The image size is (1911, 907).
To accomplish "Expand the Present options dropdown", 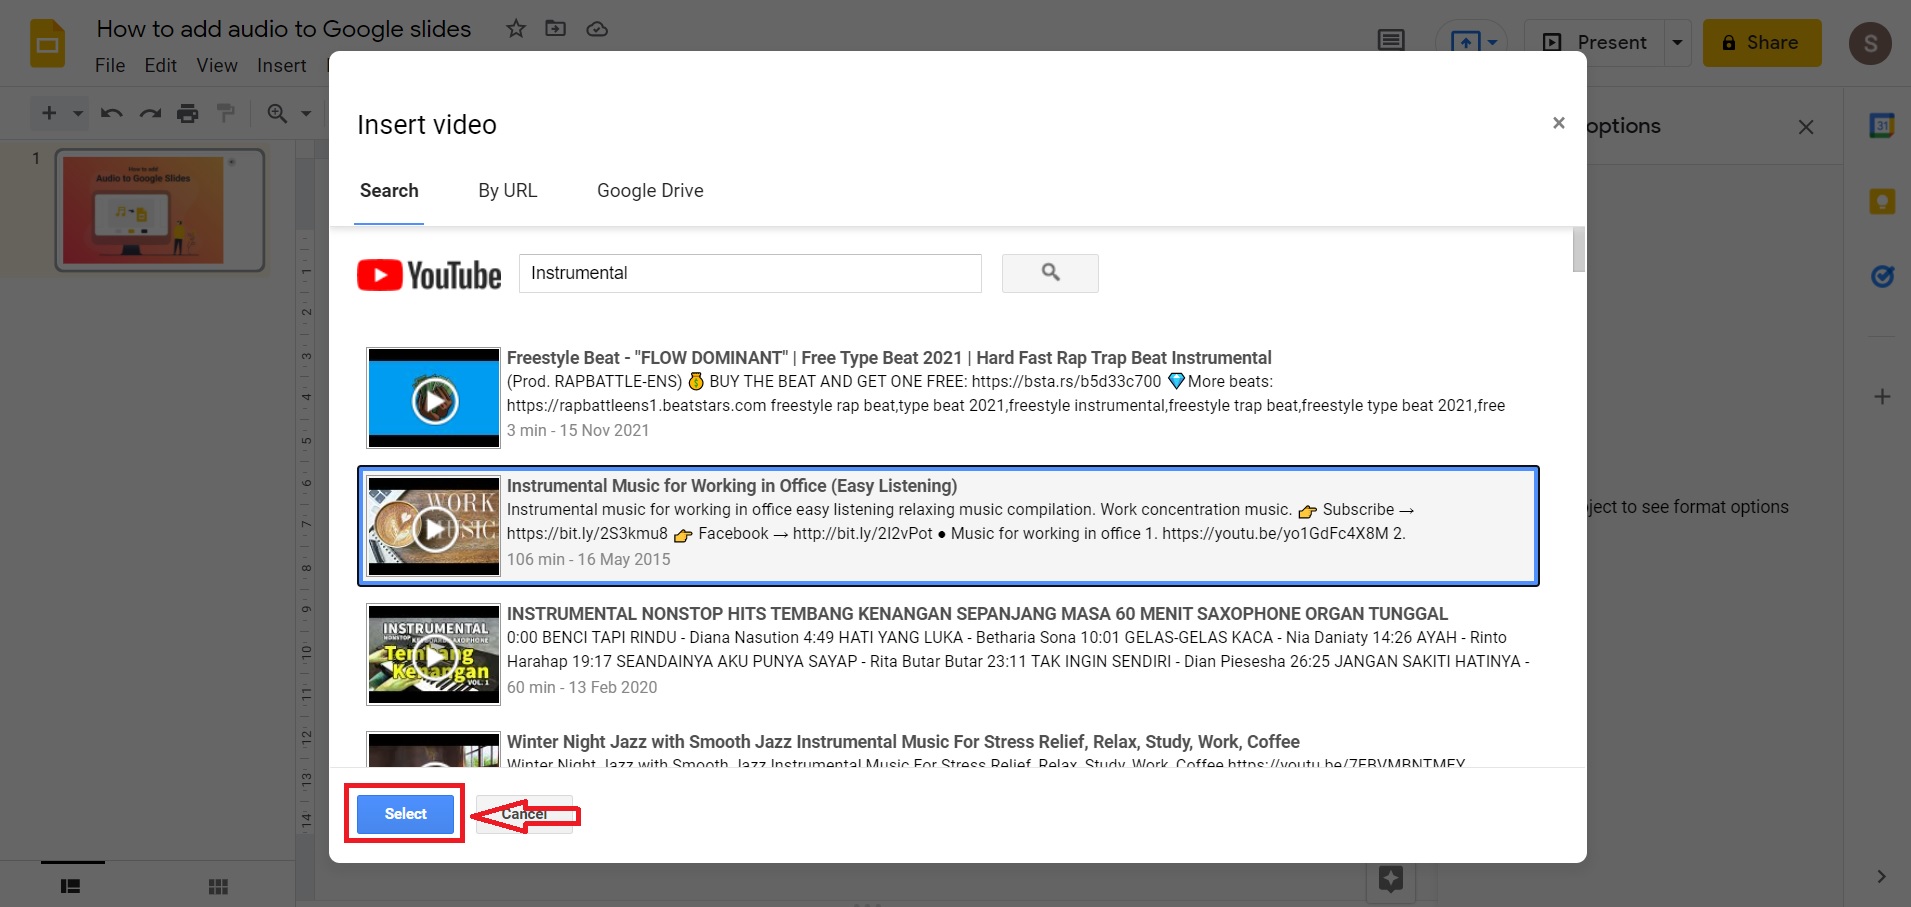I will tap(1677, 42).
